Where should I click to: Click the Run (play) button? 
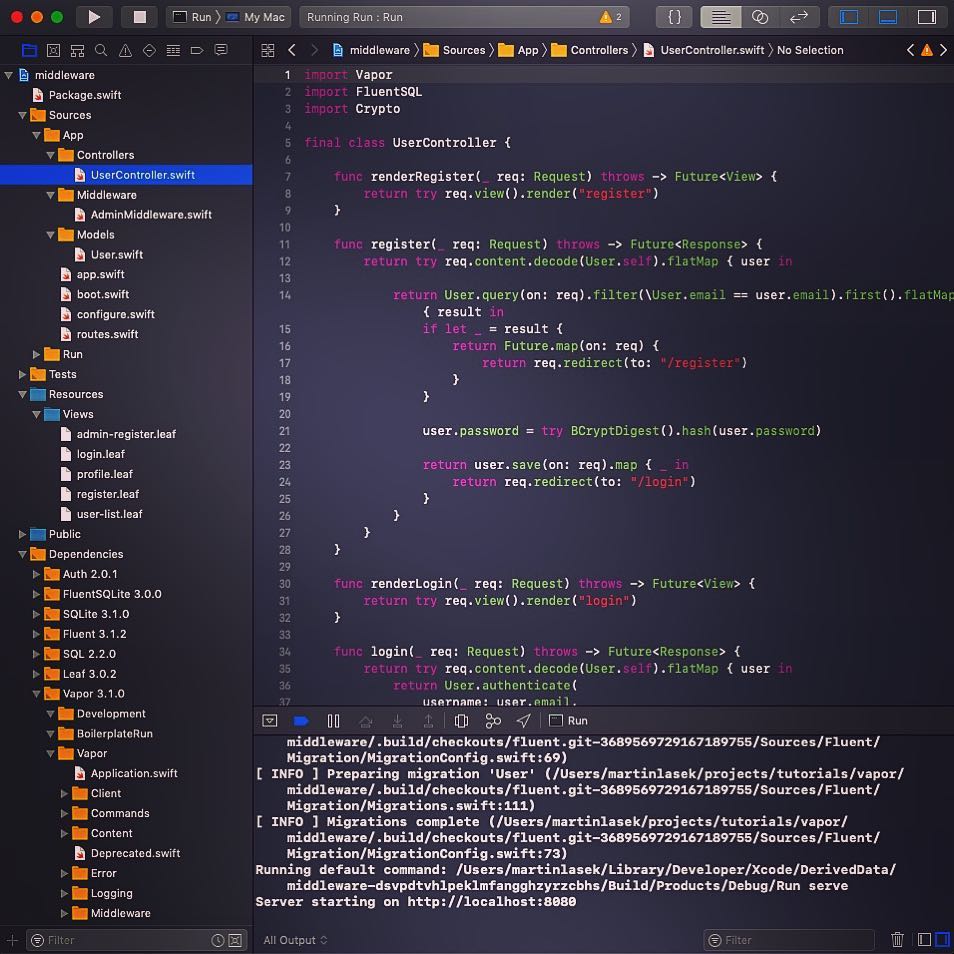tap(94, 17)
